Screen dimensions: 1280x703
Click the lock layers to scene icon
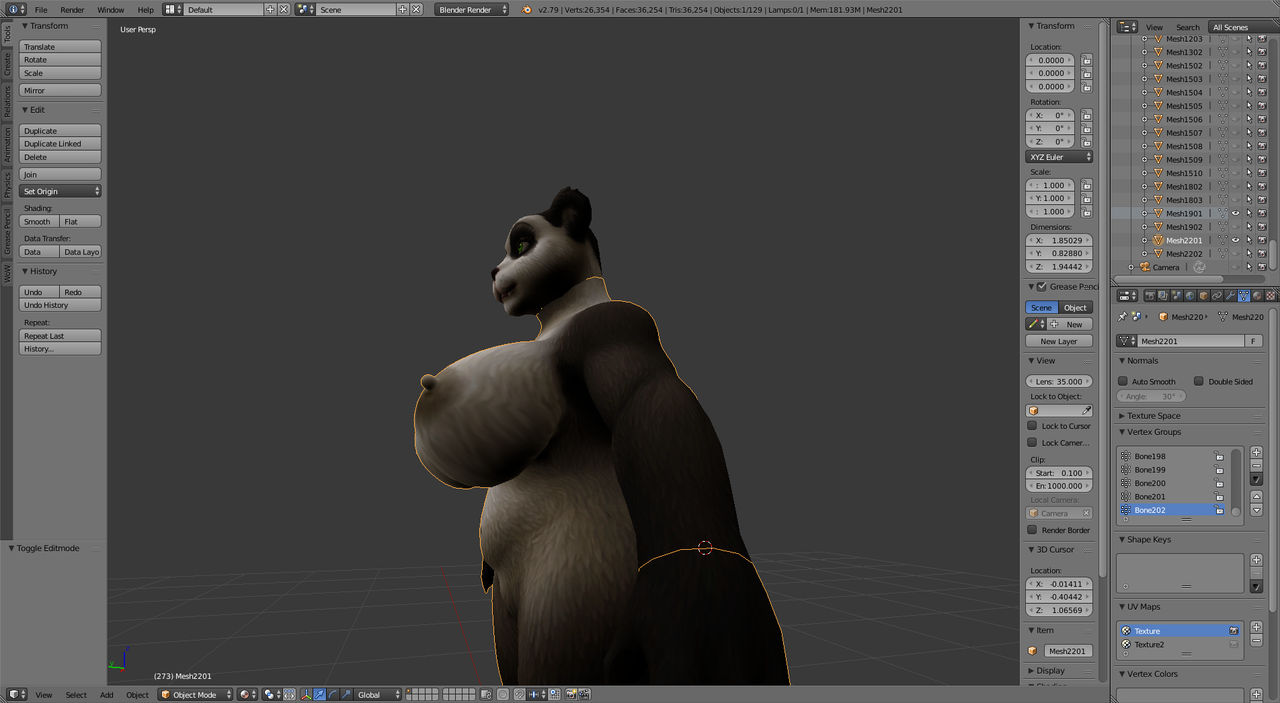click(486, 694)
